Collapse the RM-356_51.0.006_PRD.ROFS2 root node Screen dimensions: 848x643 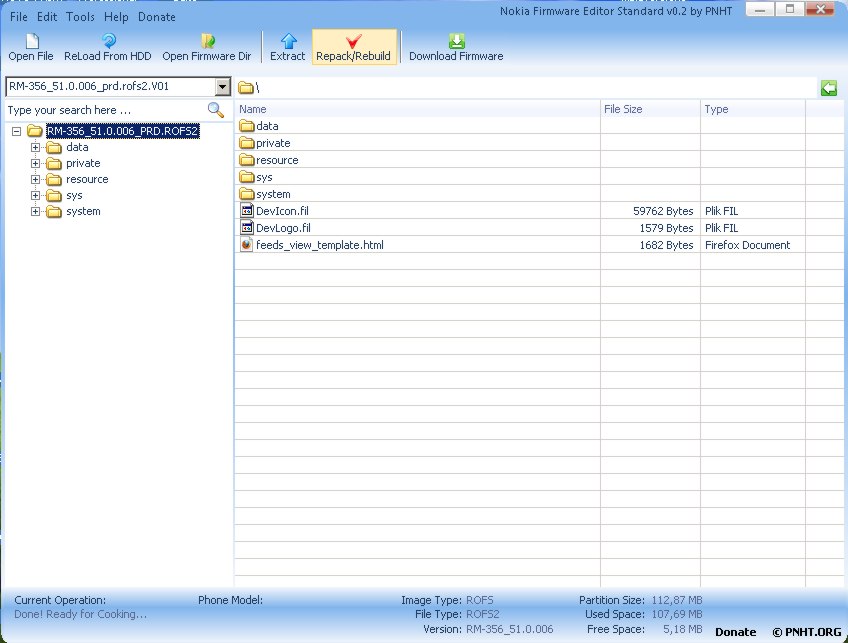[17, 131]
